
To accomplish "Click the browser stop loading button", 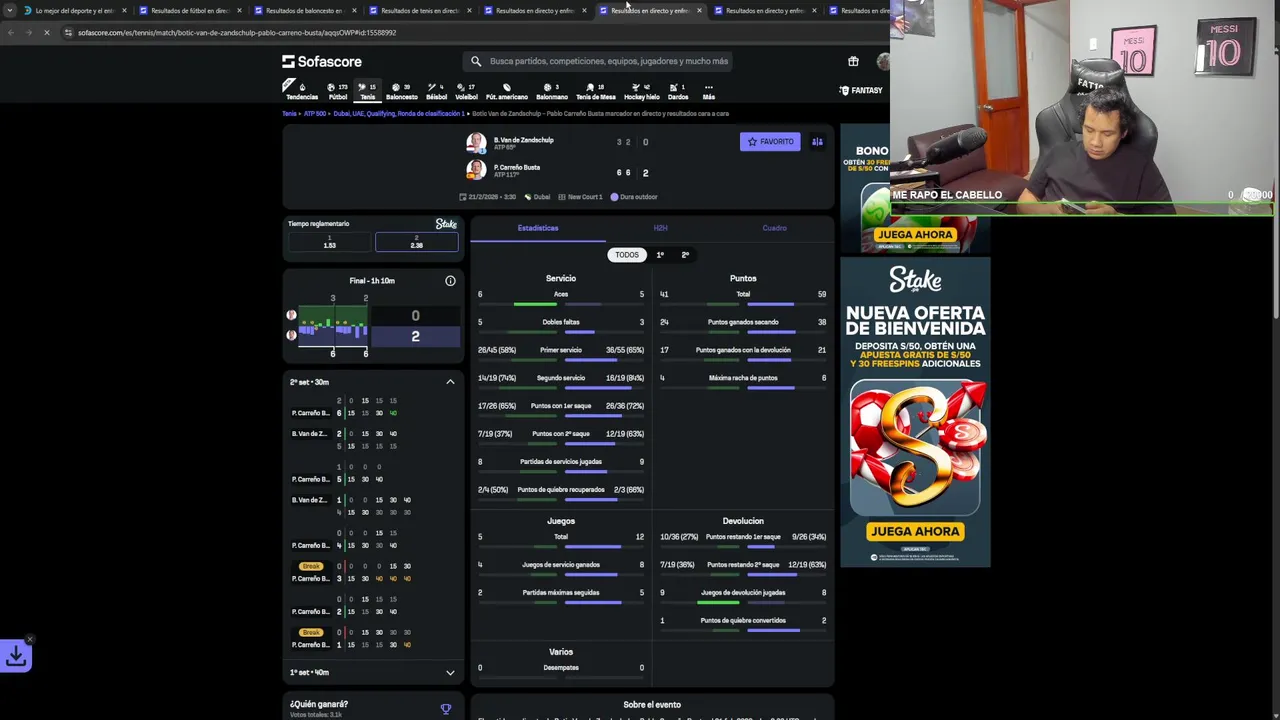I will pos(46,33).
